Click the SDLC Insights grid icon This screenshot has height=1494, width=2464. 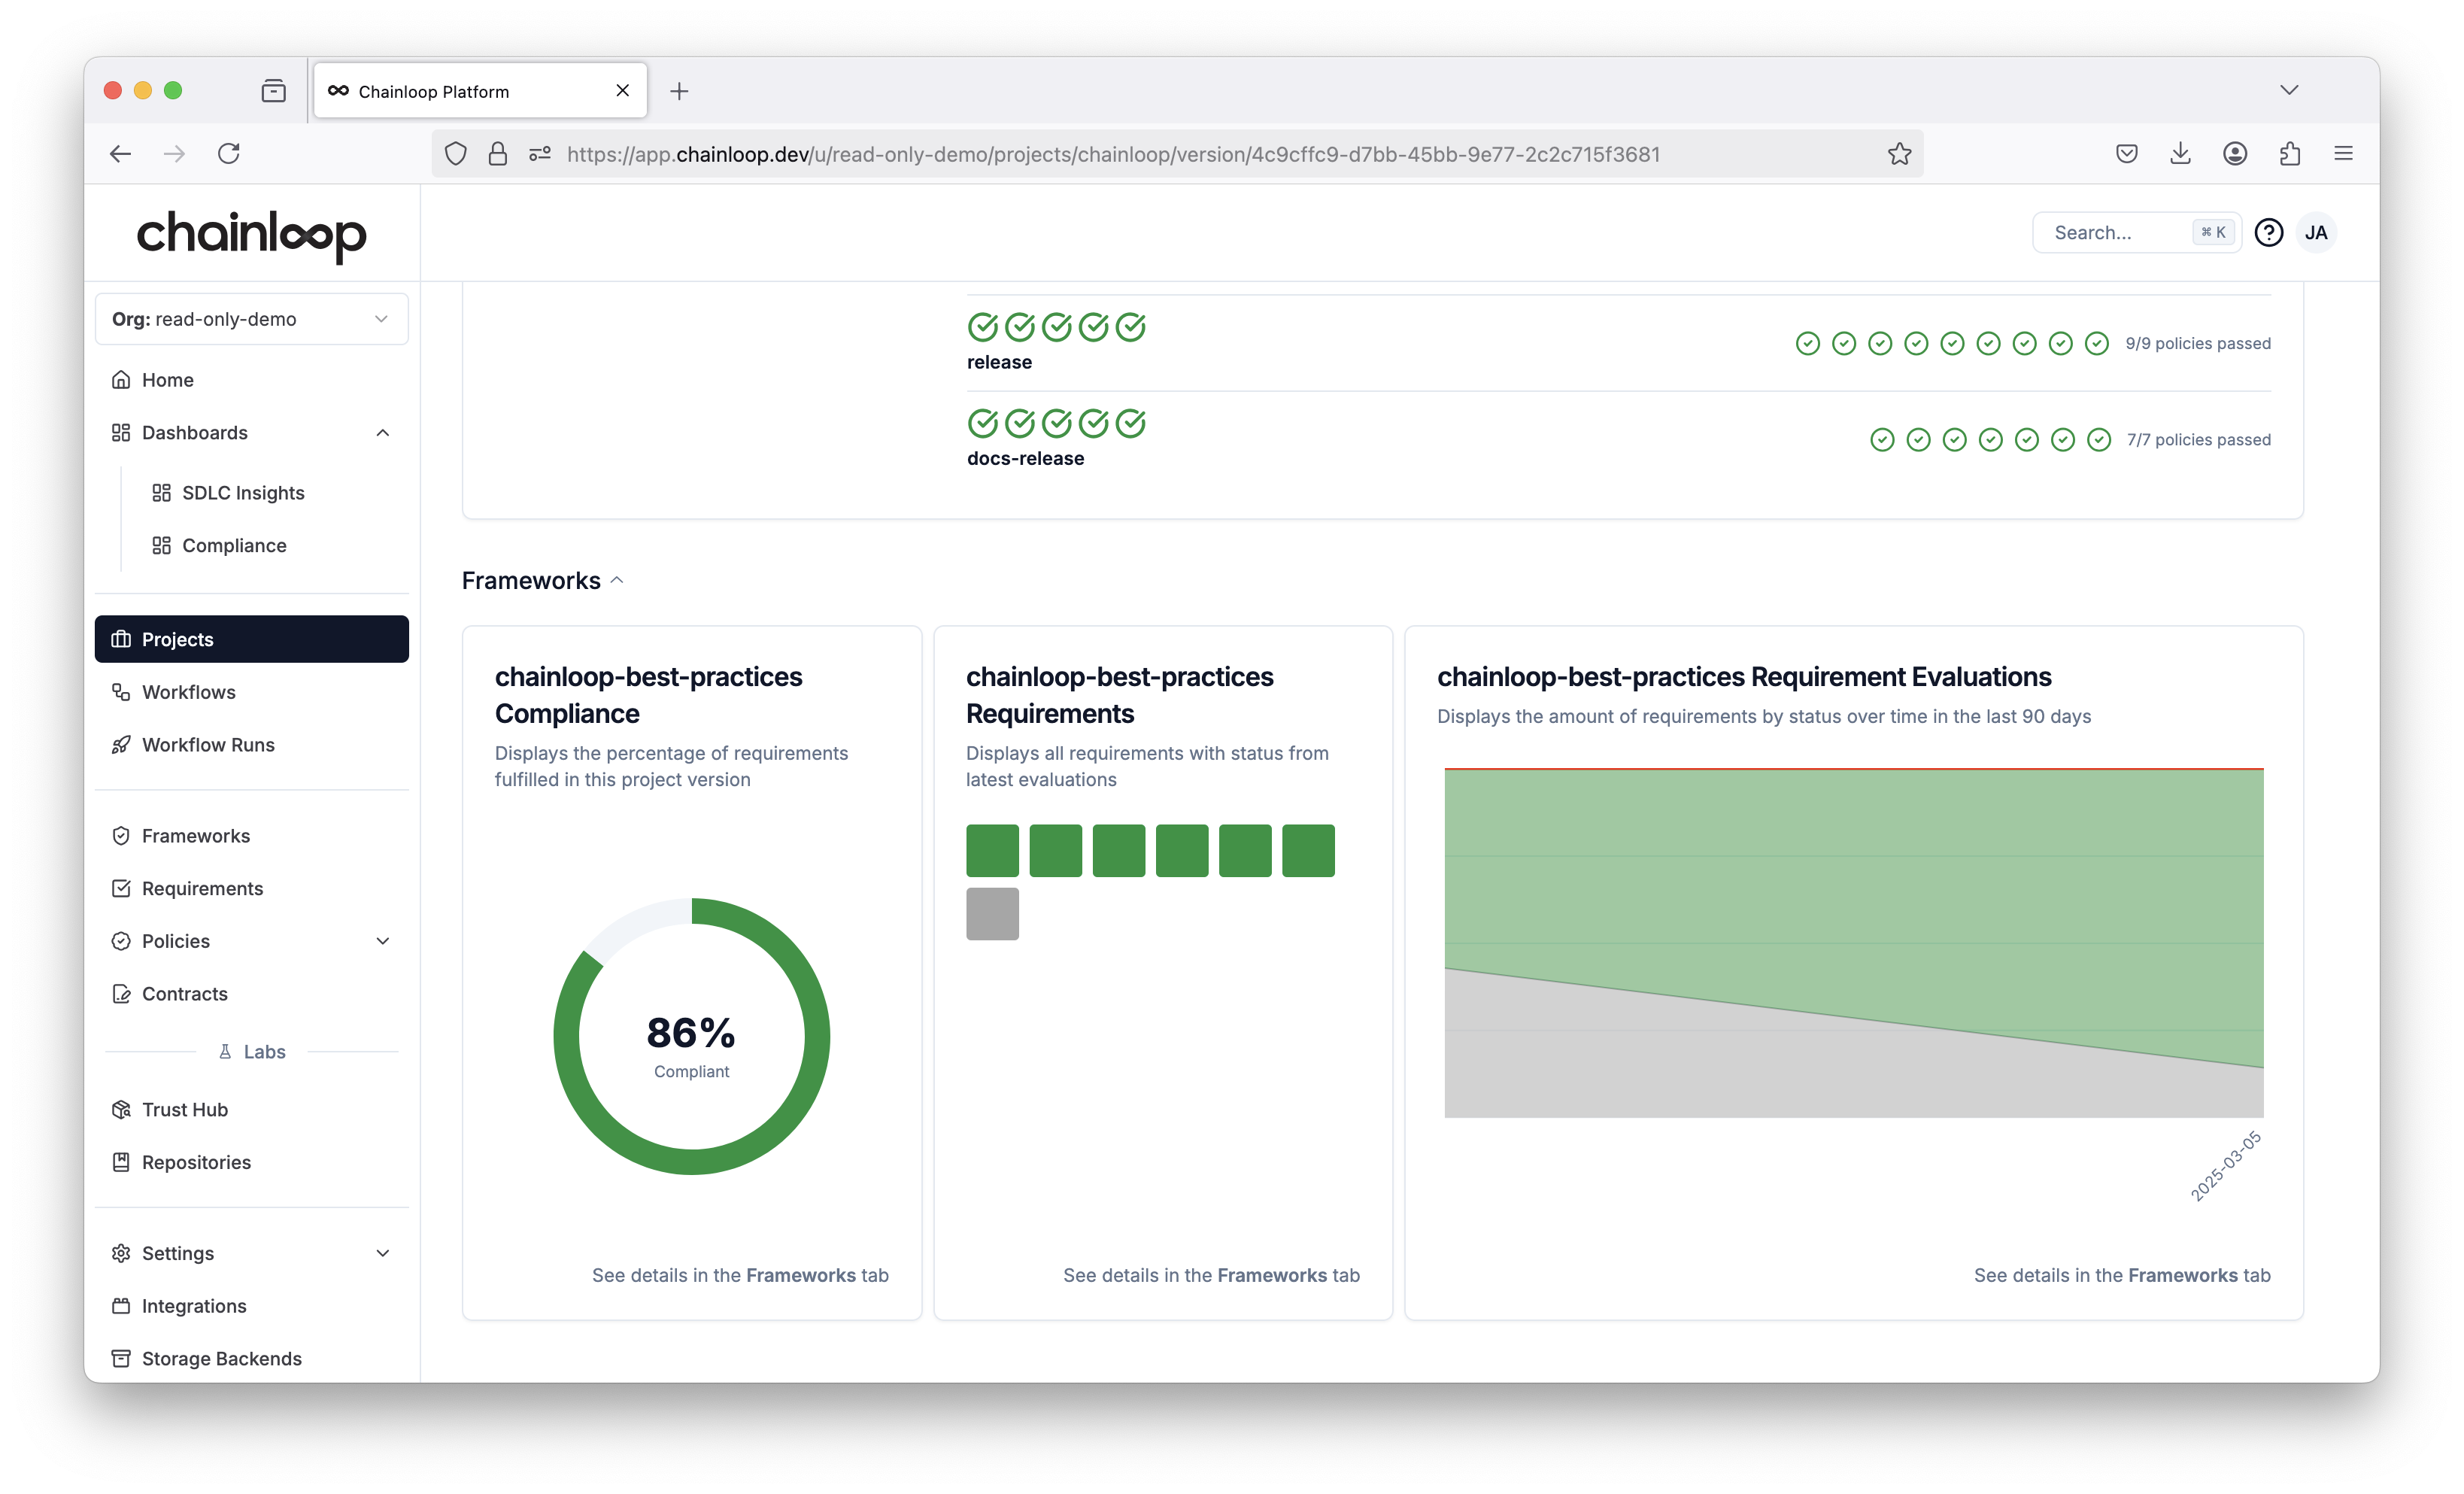[161, 493]
